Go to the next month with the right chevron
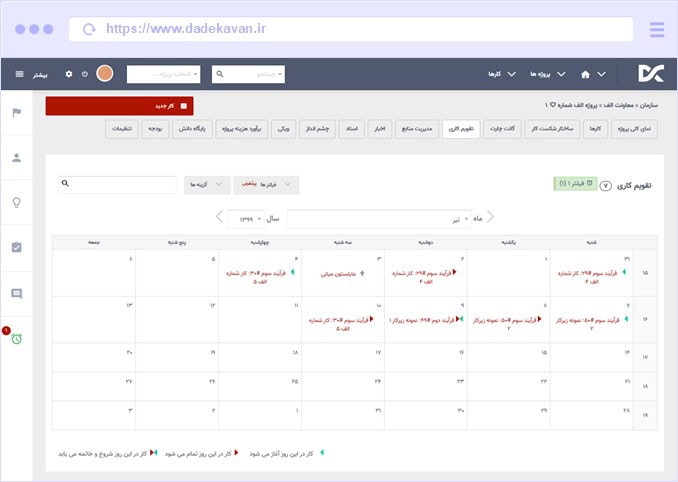678x482 pixels. pos(490,217)
